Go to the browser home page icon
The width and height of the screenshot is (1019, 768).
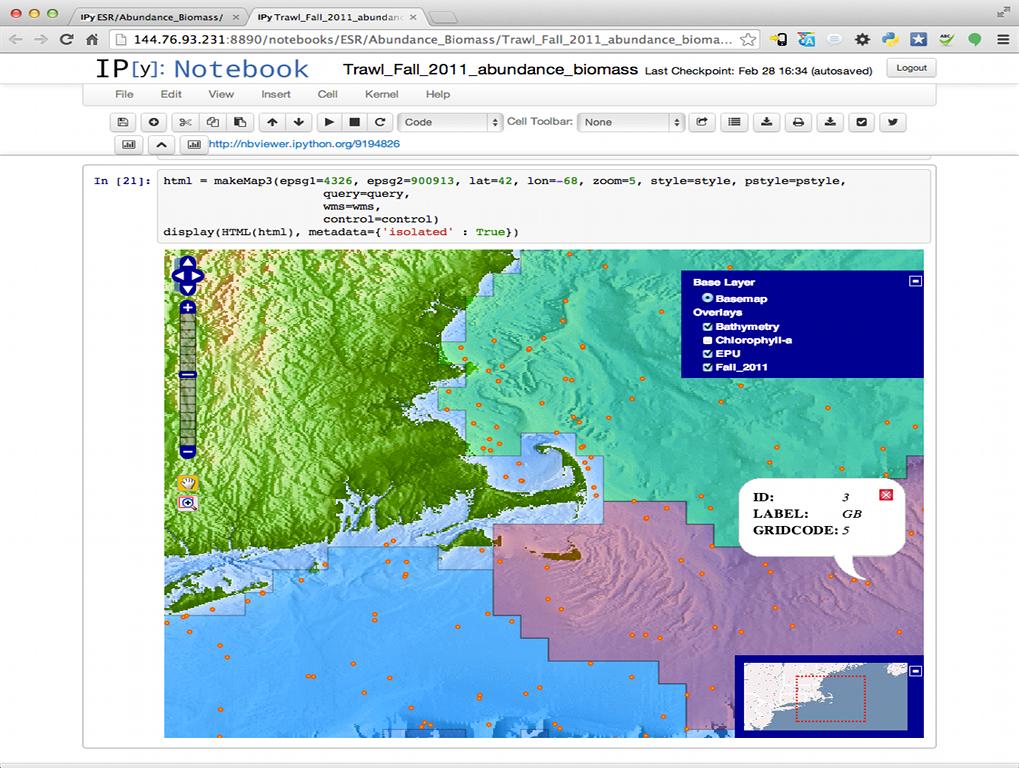92,40
